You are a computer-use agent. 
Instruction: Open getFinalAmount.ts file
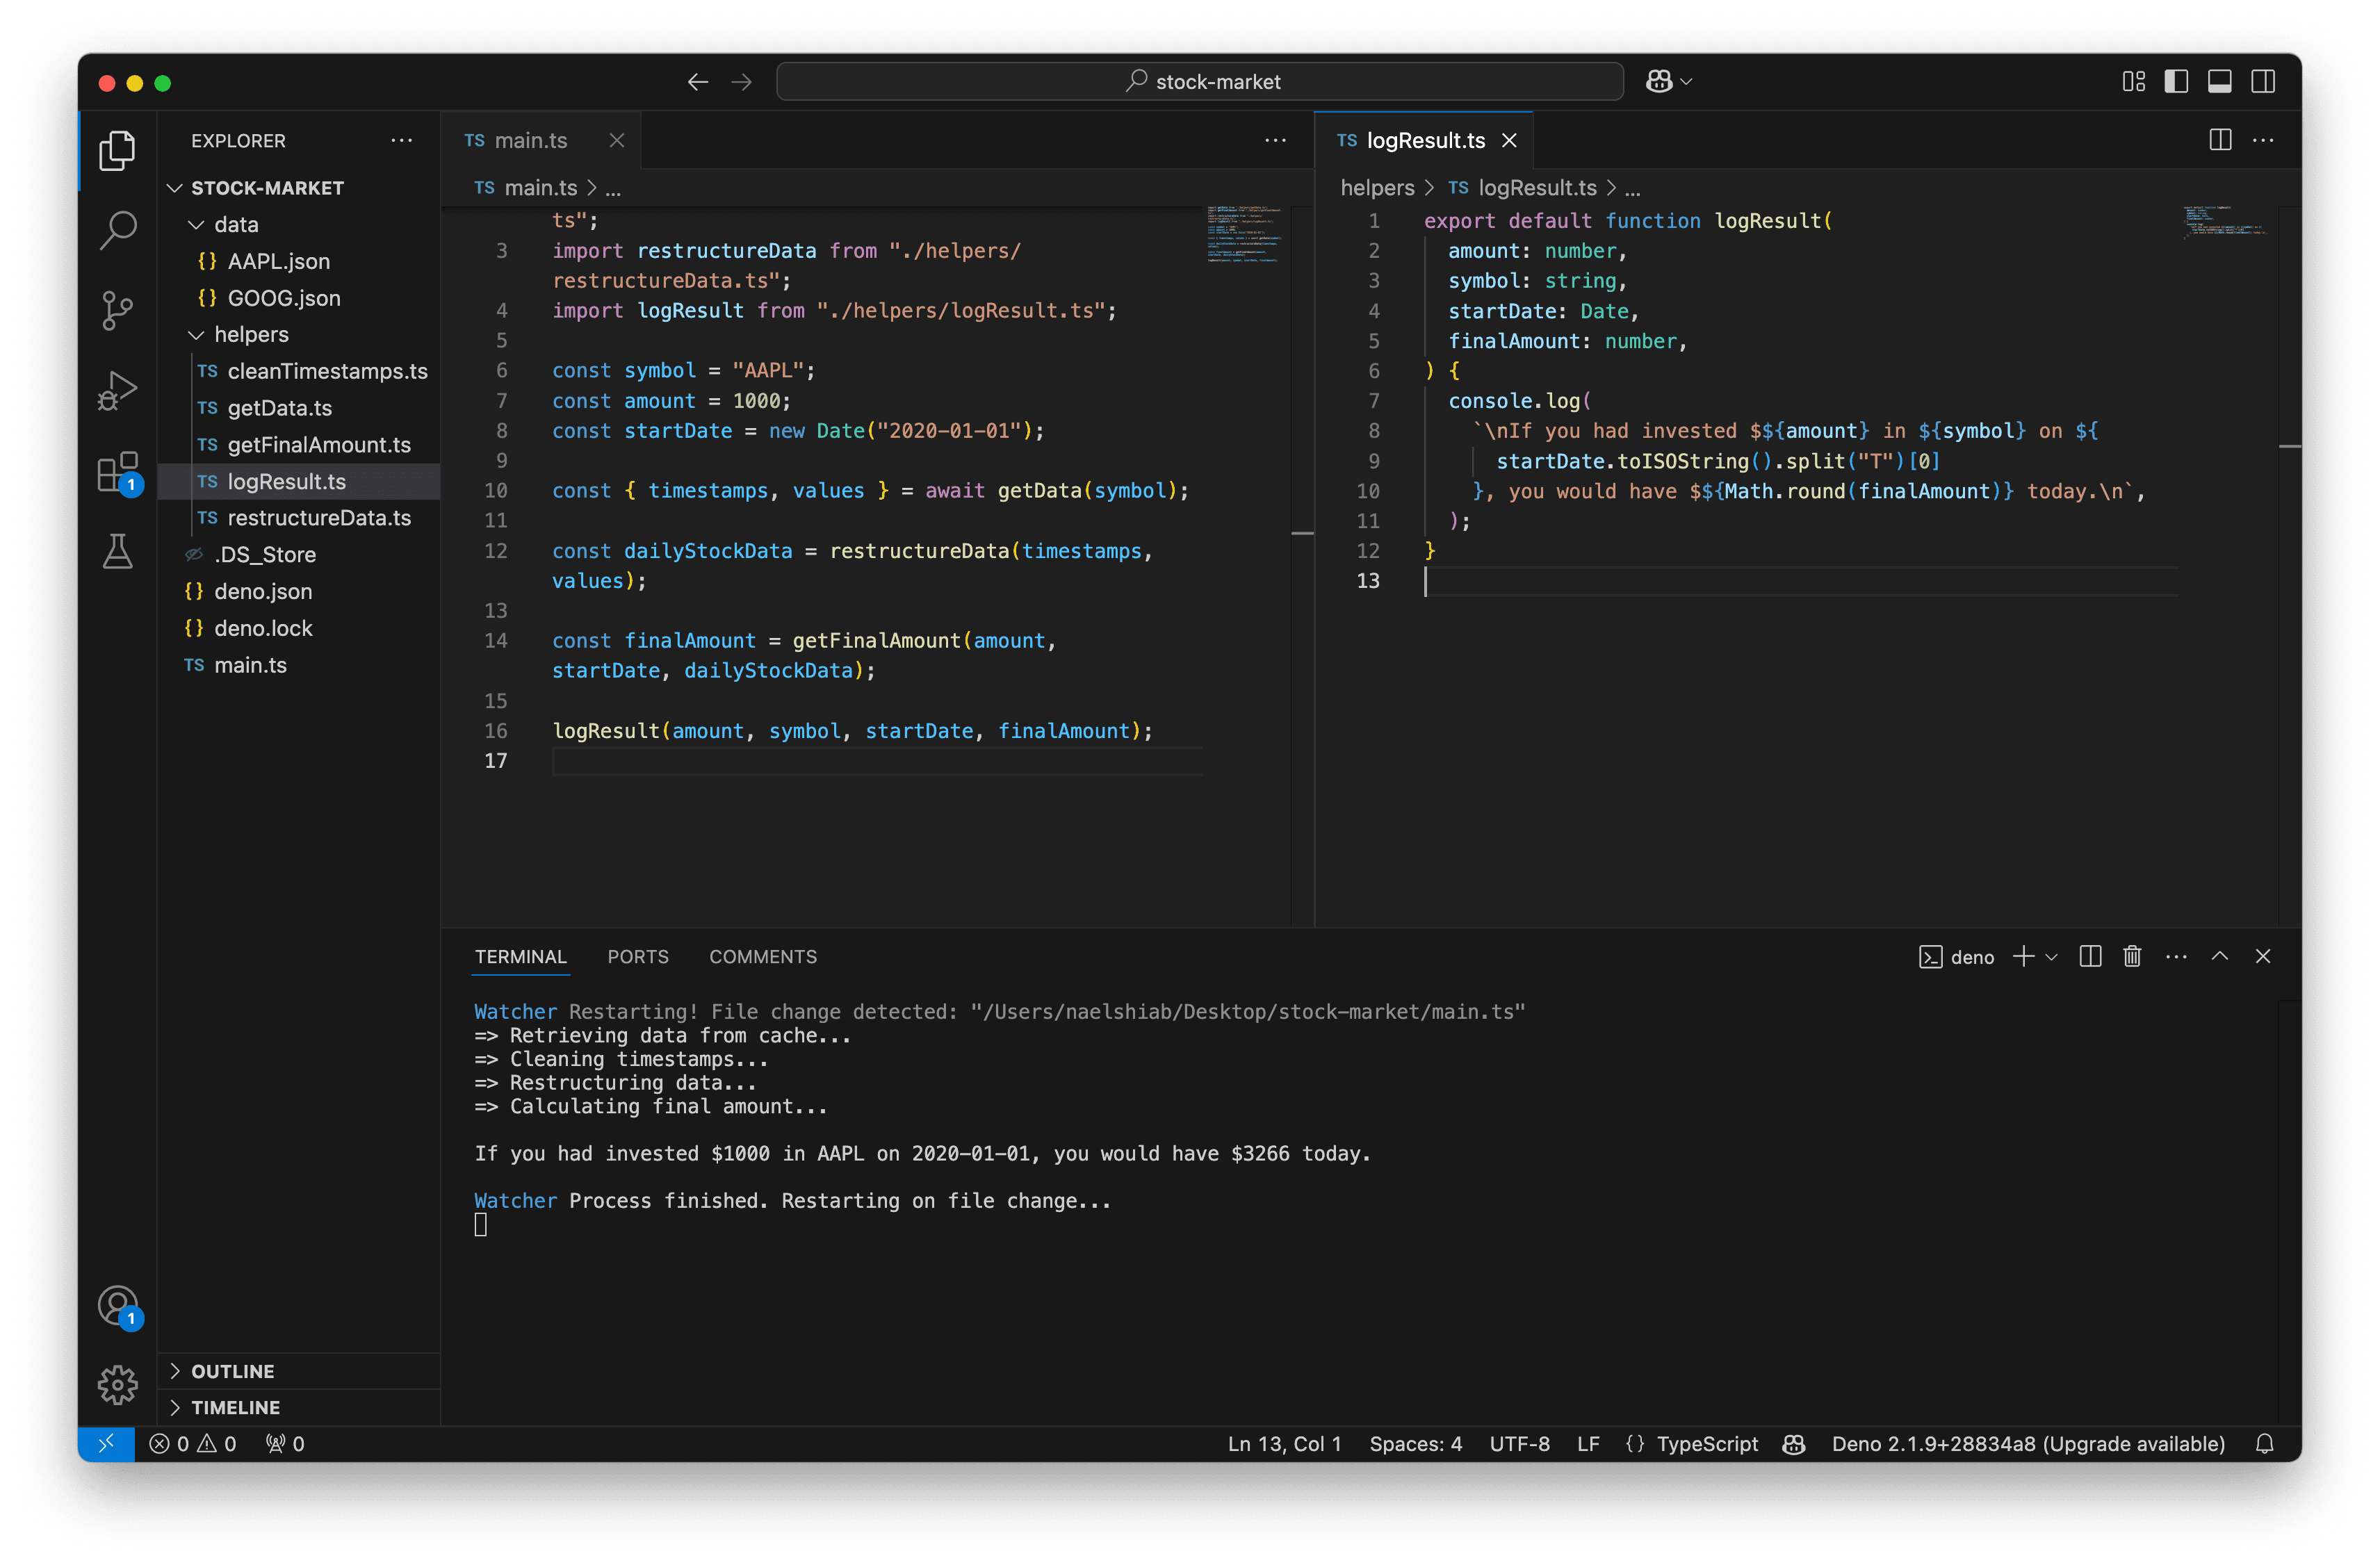pos(299,445)
